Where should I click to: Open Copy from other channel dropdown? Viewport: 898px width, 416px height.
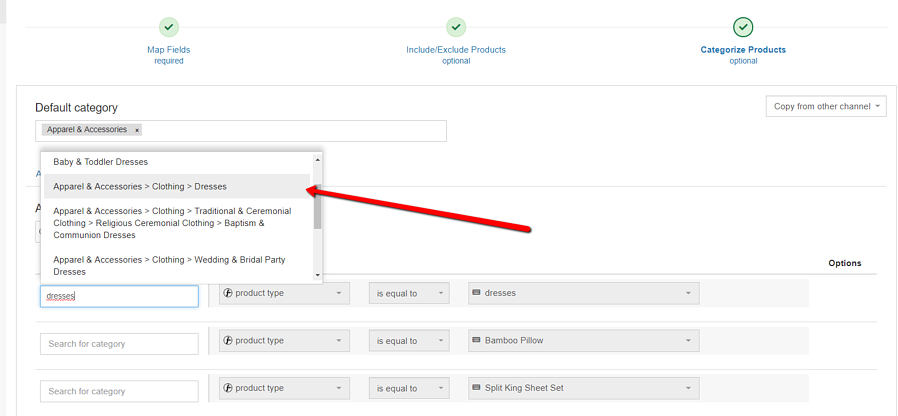point(825,107)
